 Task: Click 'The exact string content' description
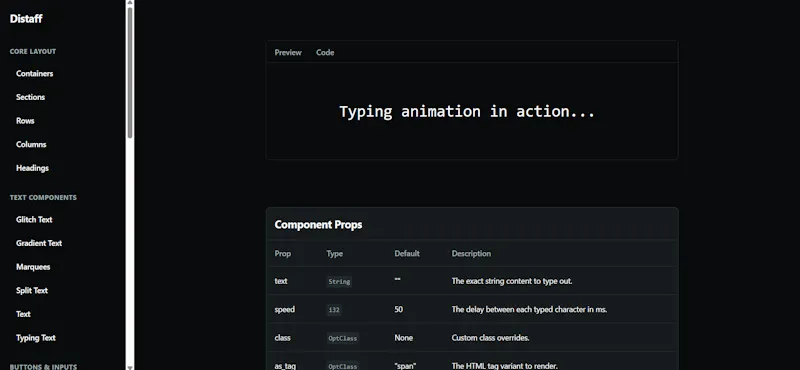(512, 281)
